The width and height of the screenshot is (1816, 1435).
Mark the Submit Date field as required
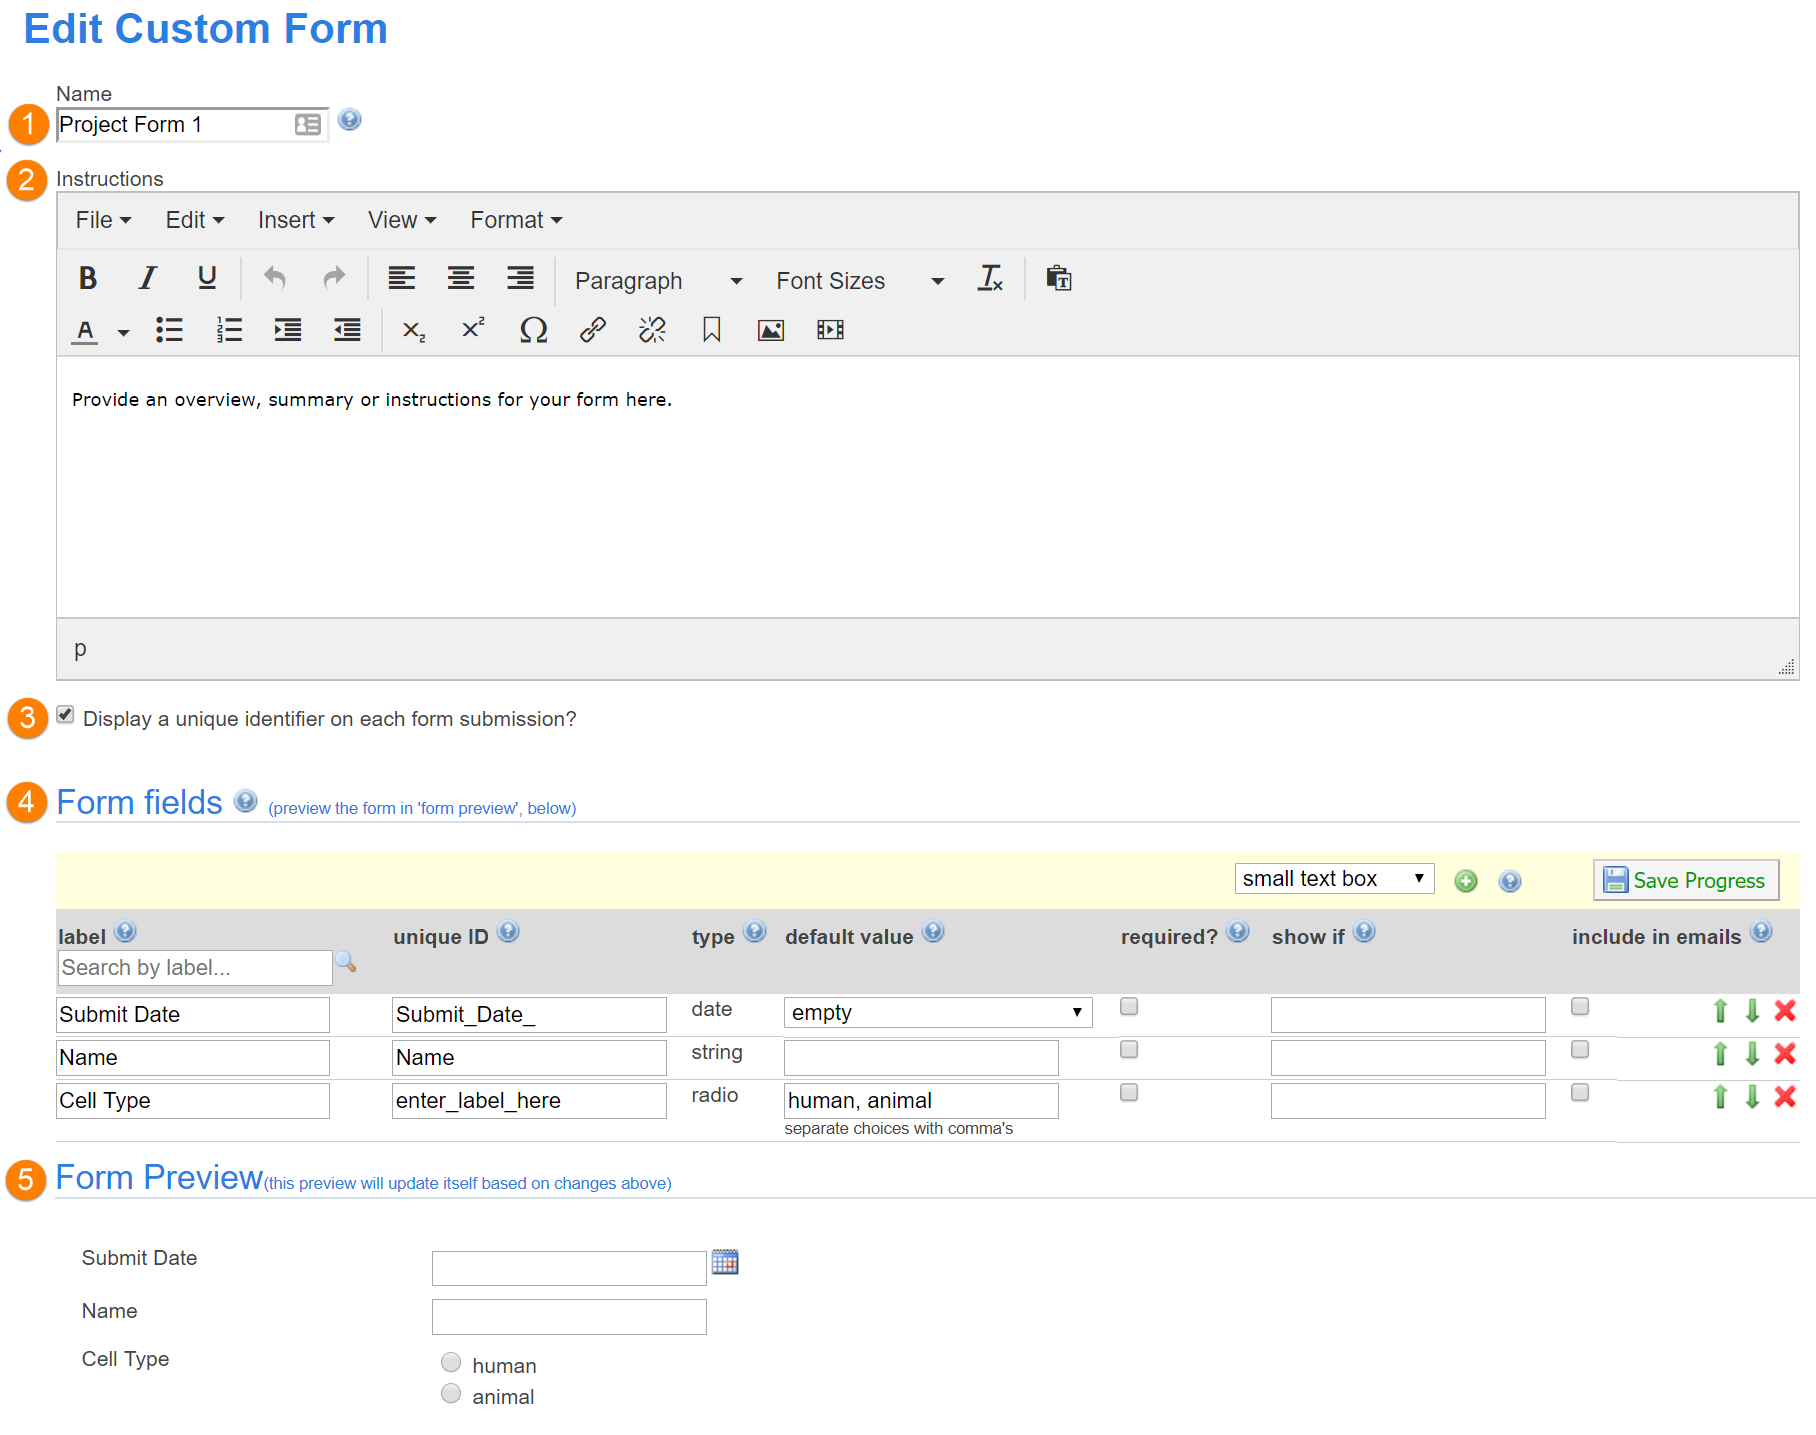(1129, 1007)
